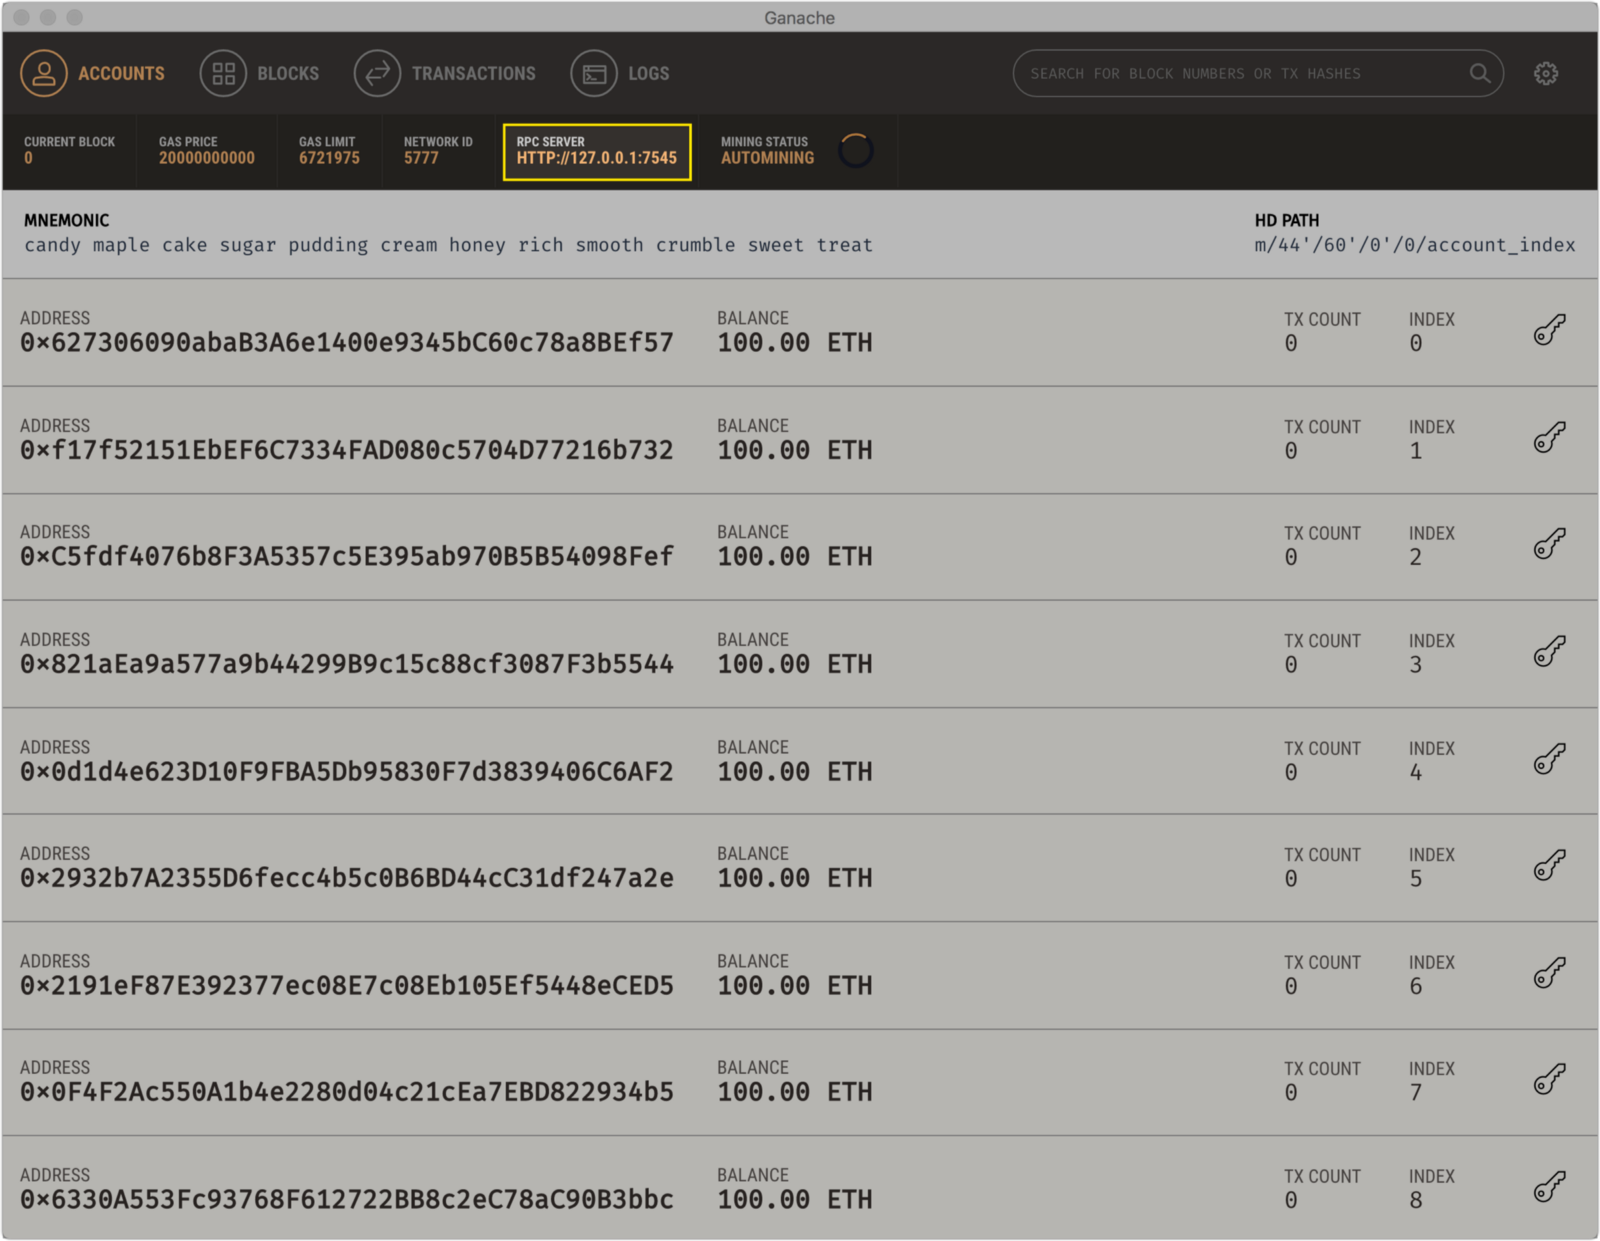Click the current block value 0
The width and height of the screenshot is (1600, 1241).
coord(29,158)
